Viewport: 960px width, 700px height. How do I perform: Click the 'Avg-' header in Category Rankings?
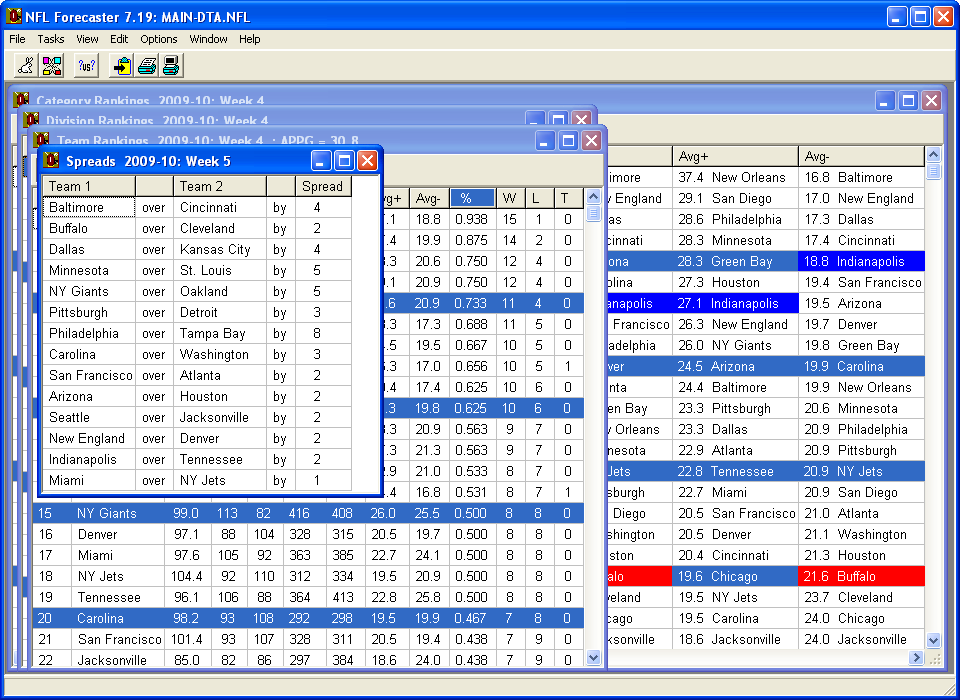click(861, 156)
